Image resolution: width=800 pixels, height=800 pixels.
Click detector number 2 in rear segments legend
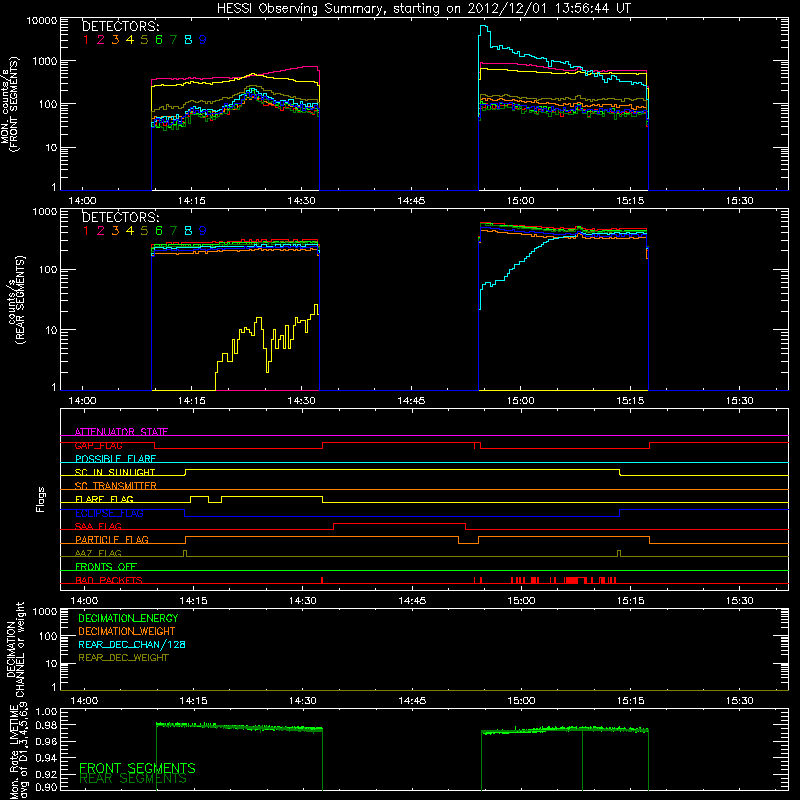101,231
